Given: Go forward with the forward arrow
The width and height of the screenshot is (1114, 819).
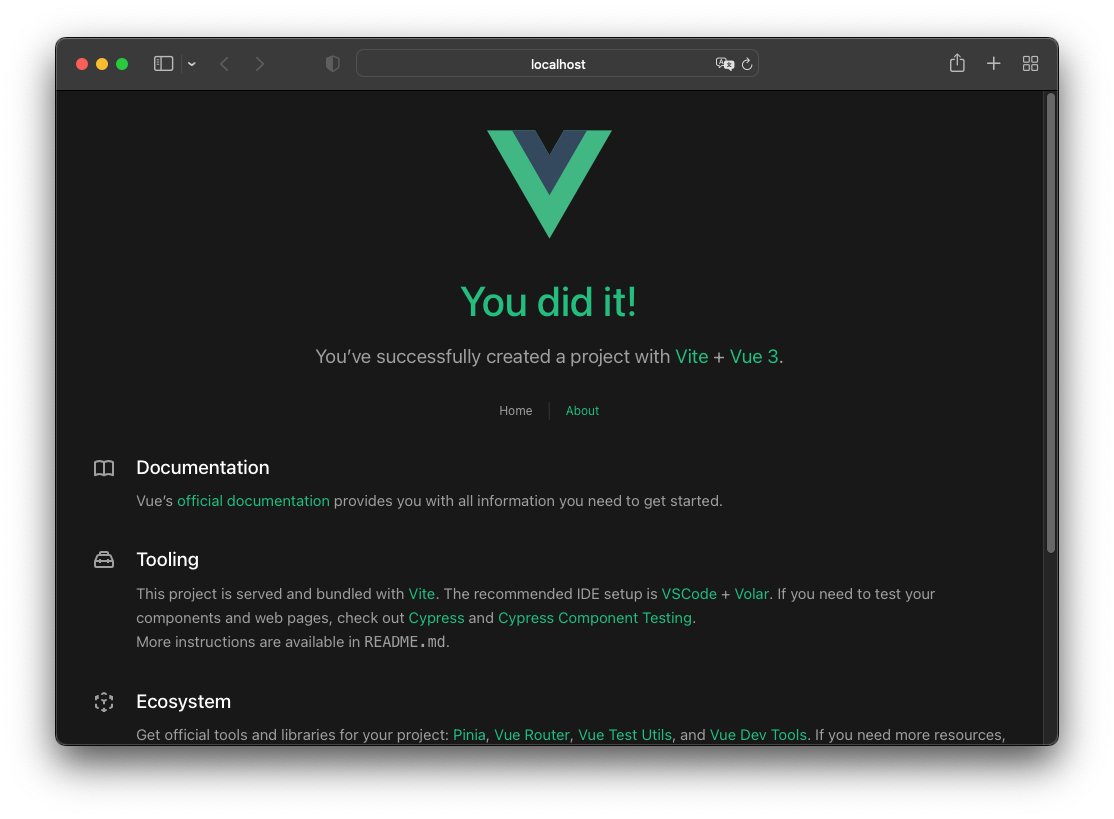Looking at the screenshot, I should [259, 64].
